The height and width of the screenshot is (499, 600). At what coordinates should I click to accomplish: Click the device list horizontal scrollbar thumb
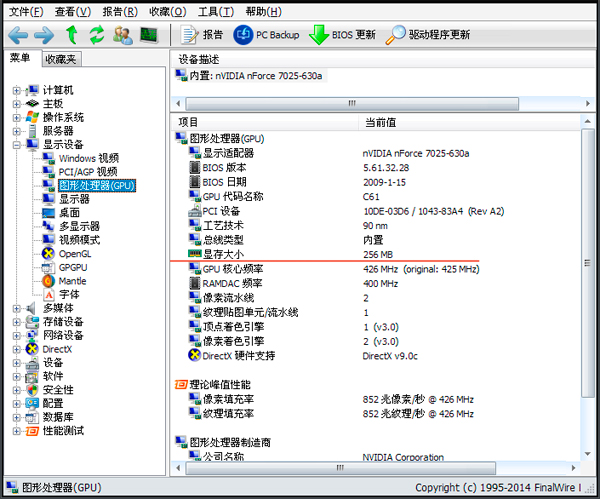point(352,103)
